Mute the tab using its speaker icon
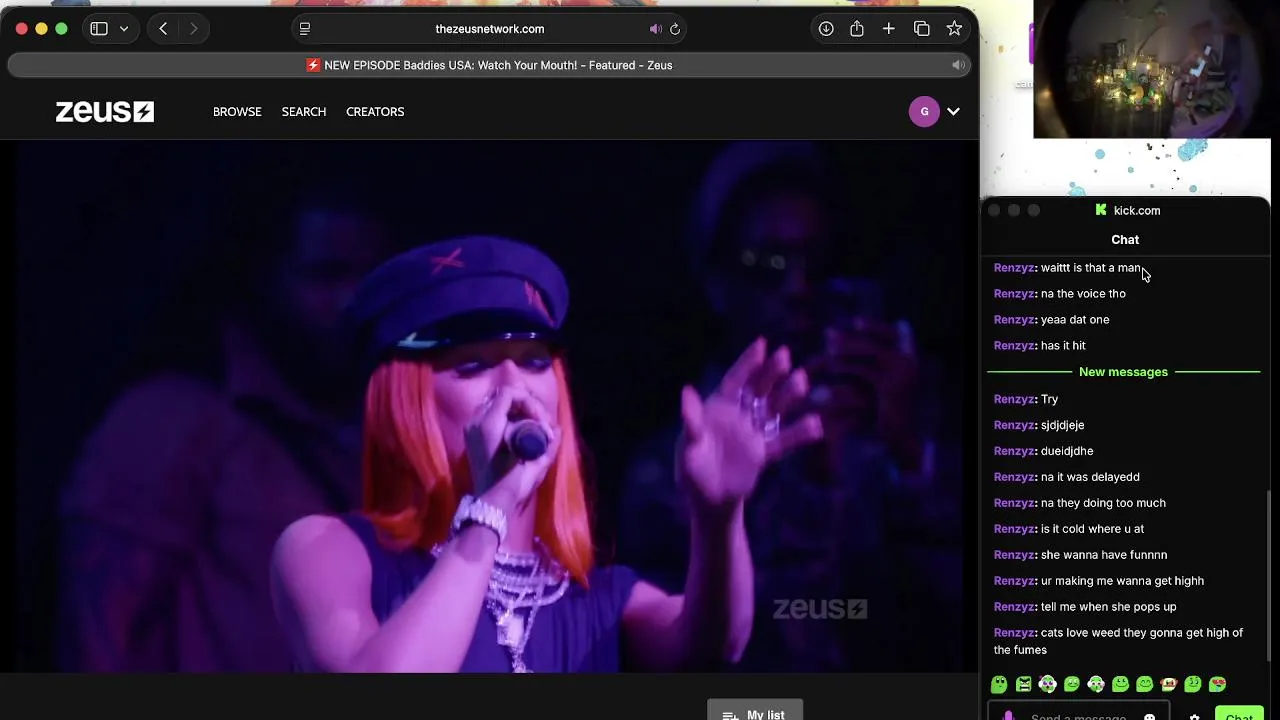Screen dimensions: 1280x720 click(x=957, y=65)
